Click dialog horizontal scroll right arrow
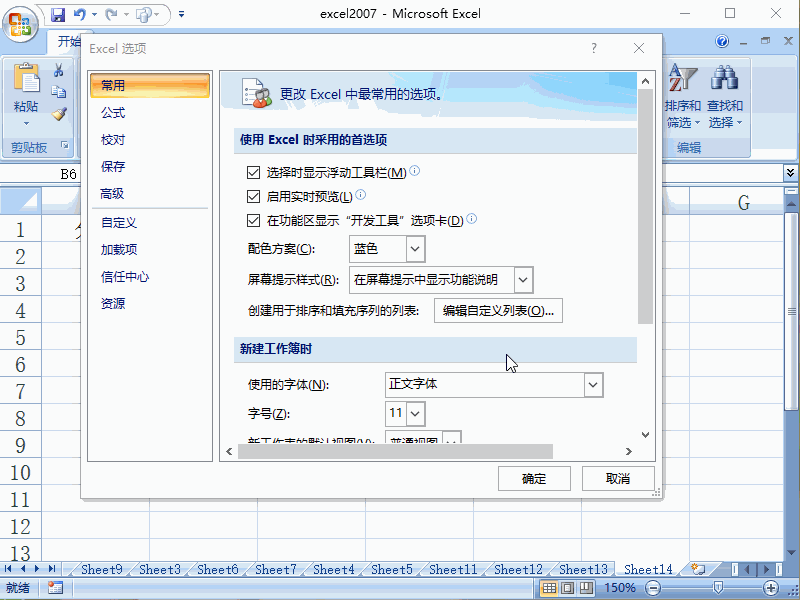 [x=629, y=452]
